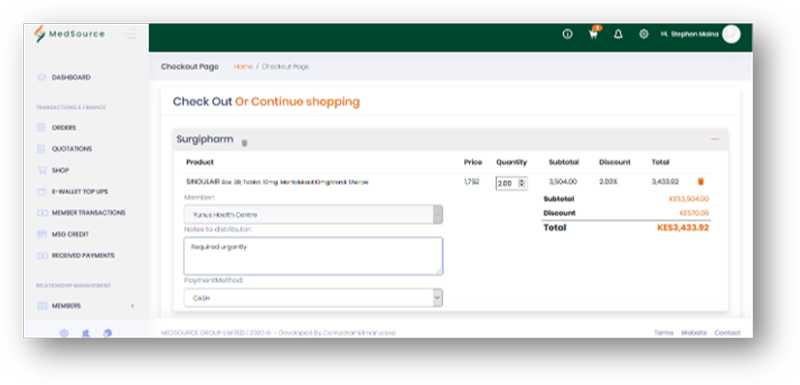Open the notifications bell icon
Image resolution: width=800 pixels, height=385 pixels.
(x=618, y=34)
